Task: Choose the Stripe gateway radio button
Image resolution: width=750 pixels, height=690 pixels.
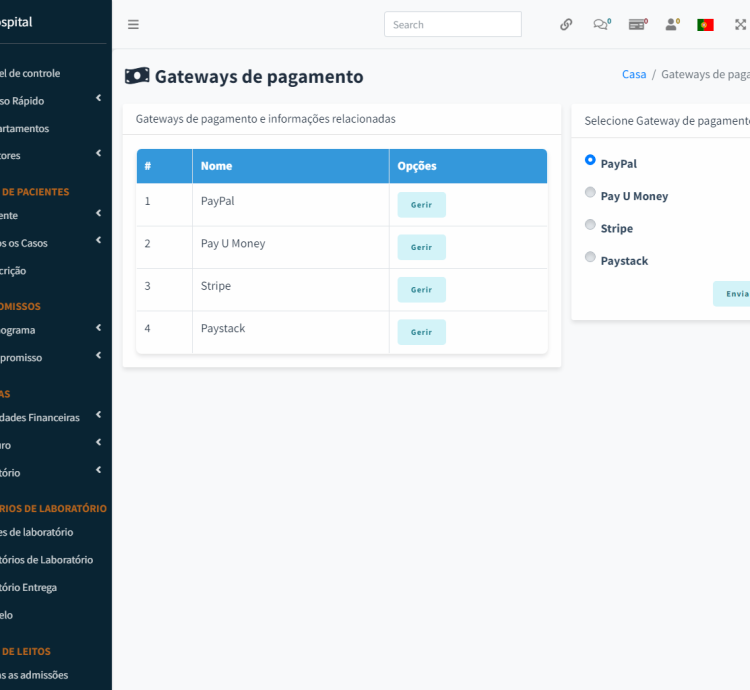Action: pos(590,225)
